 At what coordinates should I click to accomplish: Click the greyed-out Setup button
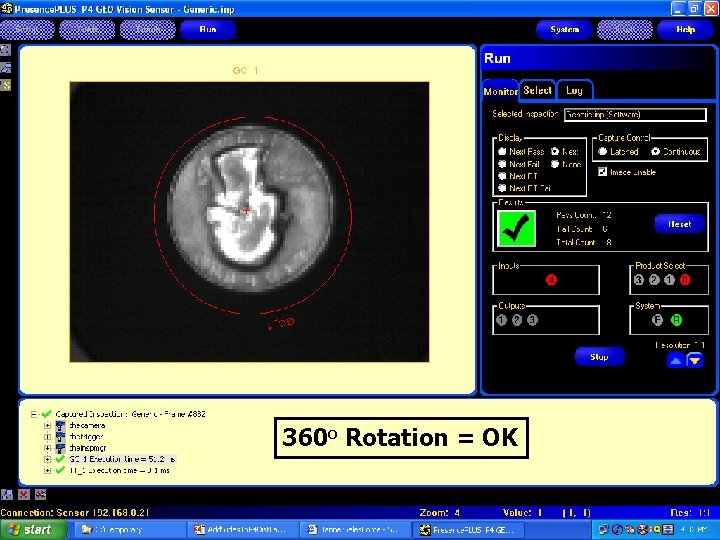tap(27, 29)
